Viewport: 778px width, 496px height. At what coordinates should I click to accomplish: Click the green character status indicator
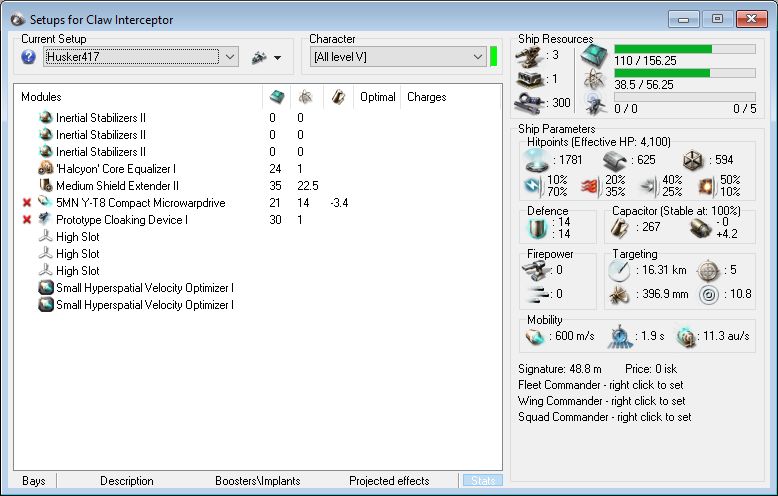point(493,57)
